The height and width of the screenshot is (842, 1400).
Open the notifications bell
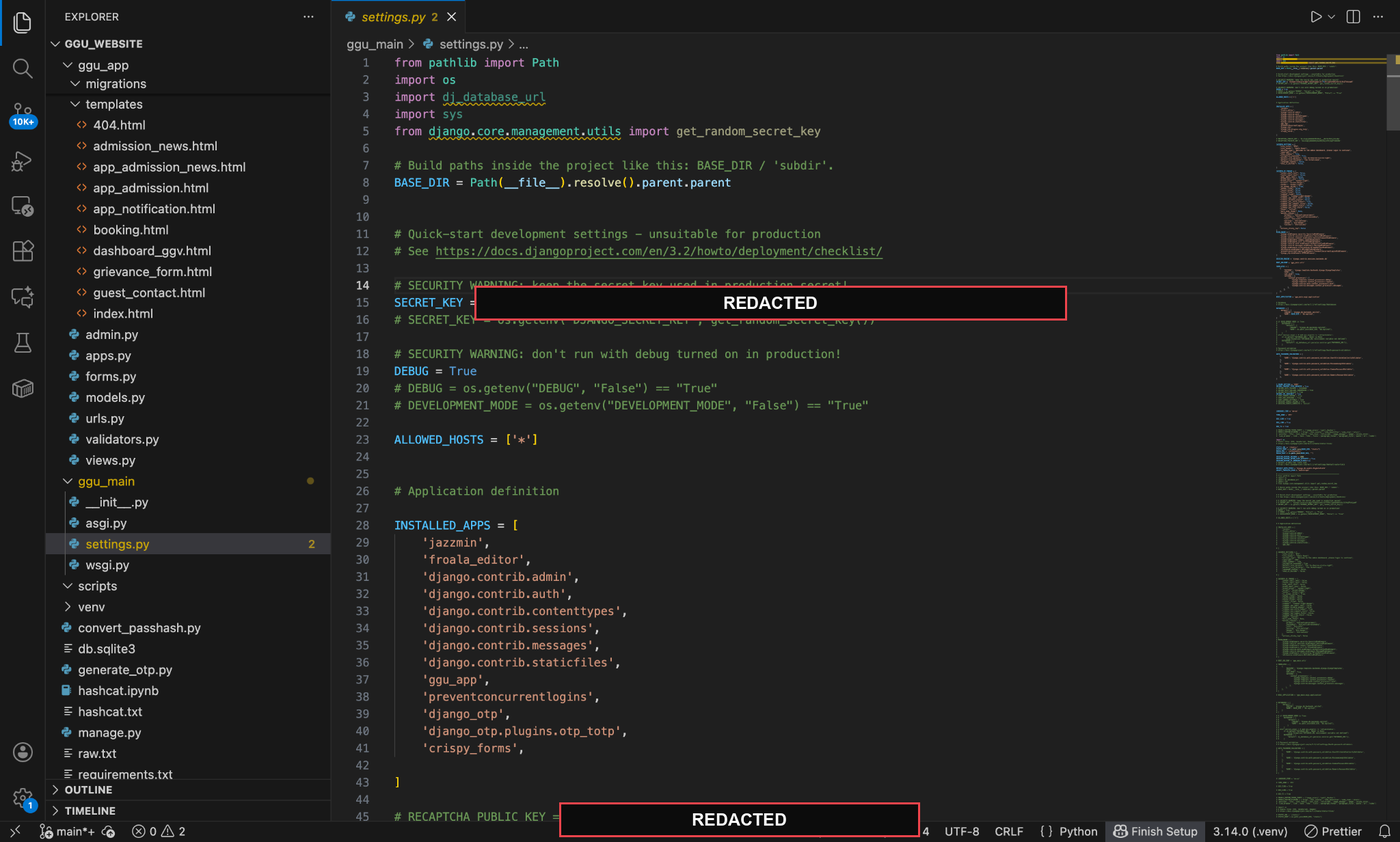tap(1384, 831)
